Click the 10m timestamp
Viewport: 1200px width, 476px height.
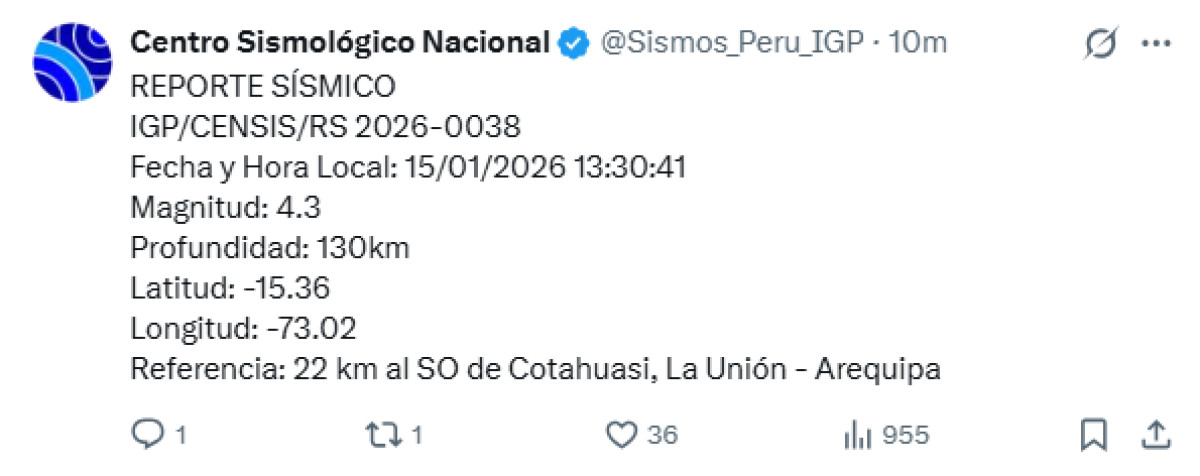click(918, 42)
